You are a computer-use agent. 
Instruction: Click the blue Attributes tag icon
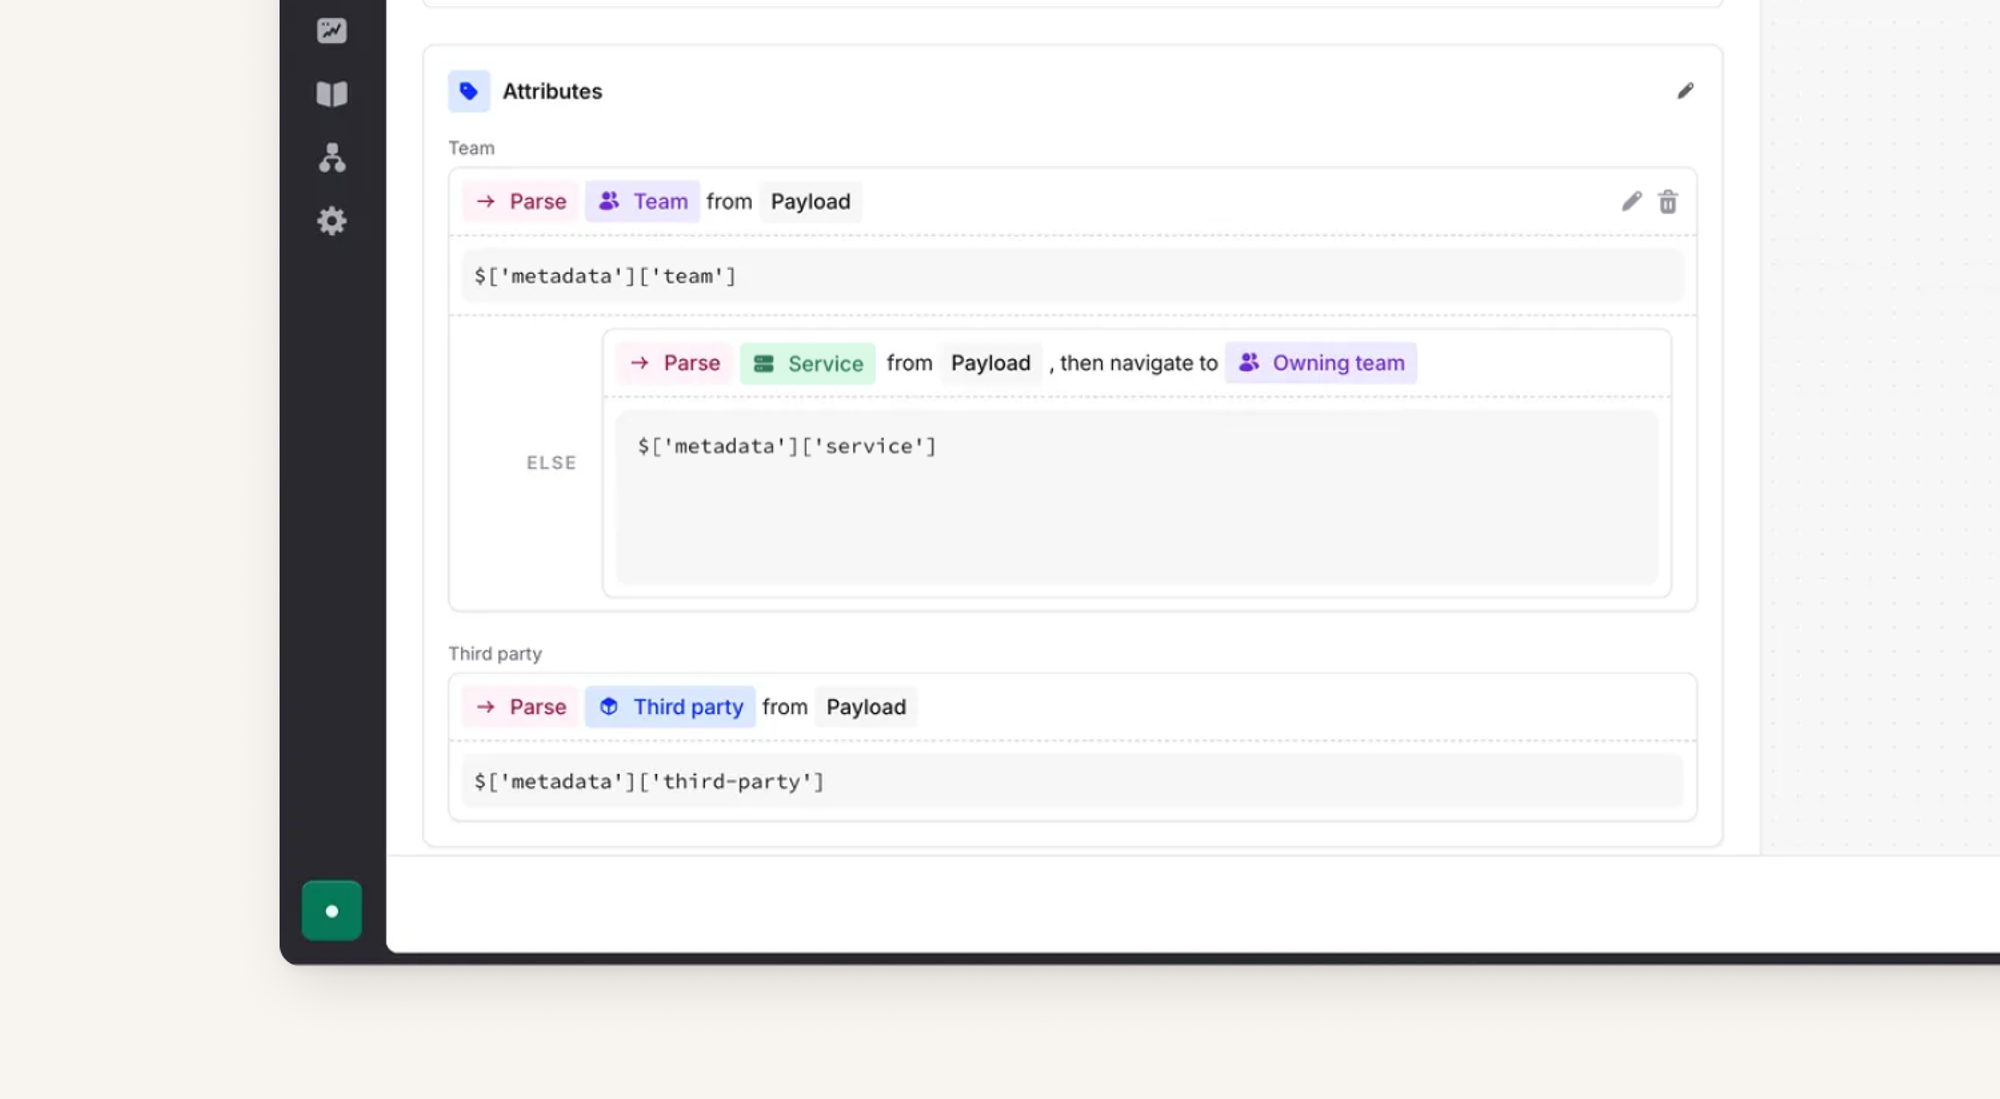[469, 91]
